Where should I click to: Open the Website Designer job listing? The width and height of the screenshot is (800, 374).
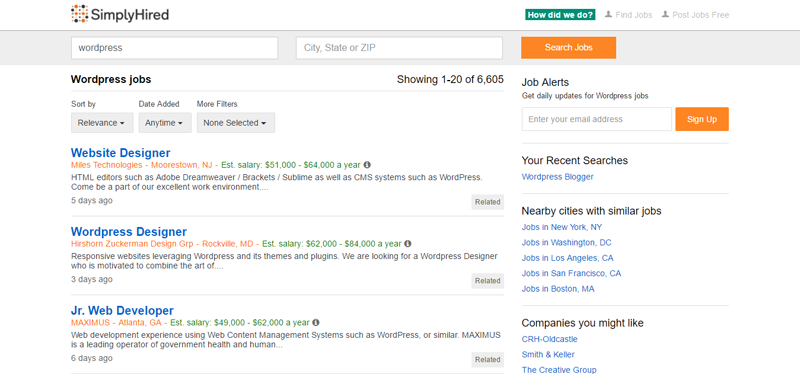pos(120,153)
